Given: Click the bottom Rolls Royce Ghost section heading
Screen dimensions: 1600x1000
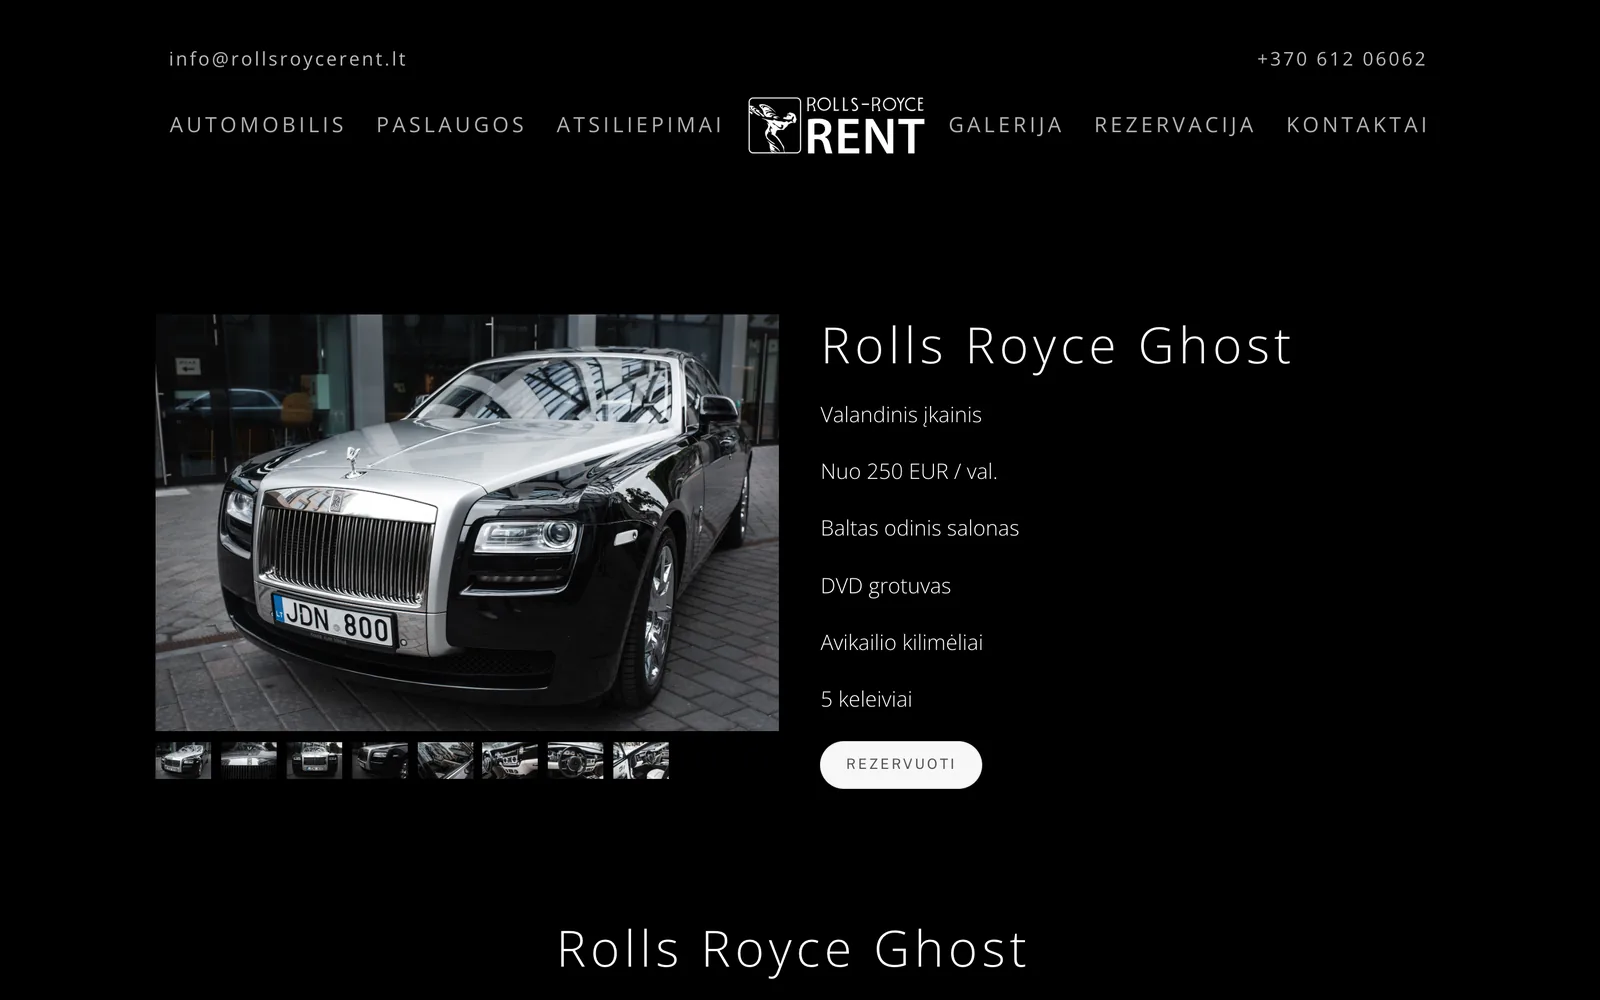Looking at the screenshot, I should [x=793, y=949].
